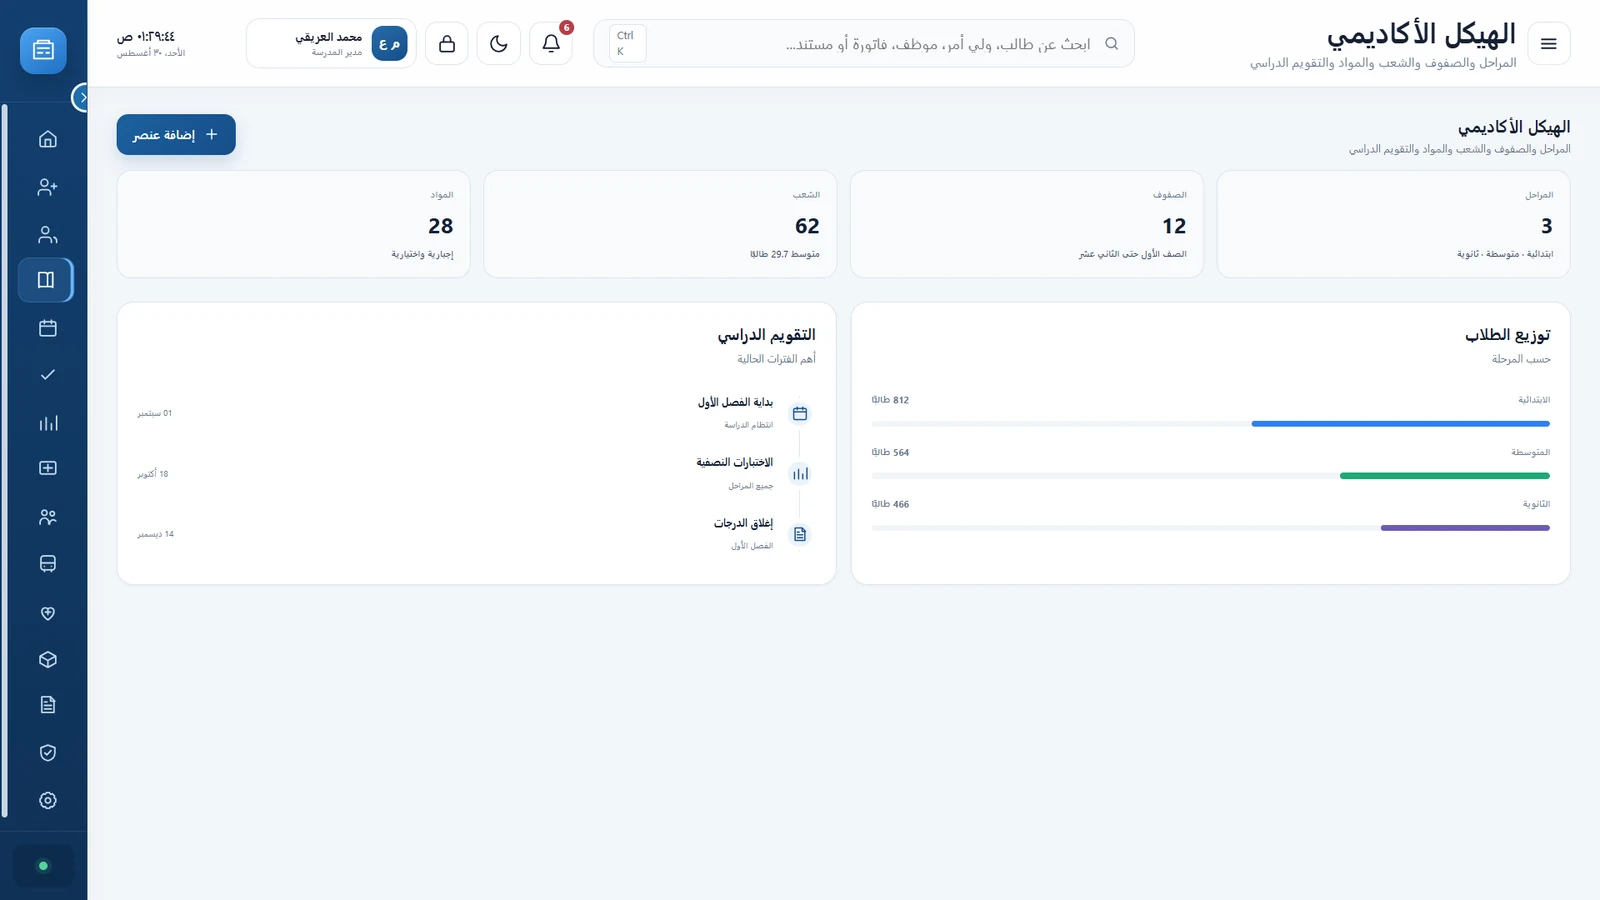This screenshot has height=900, width=1600.
Task: Open the document icon in sidebar
Action: click(47, 705)
